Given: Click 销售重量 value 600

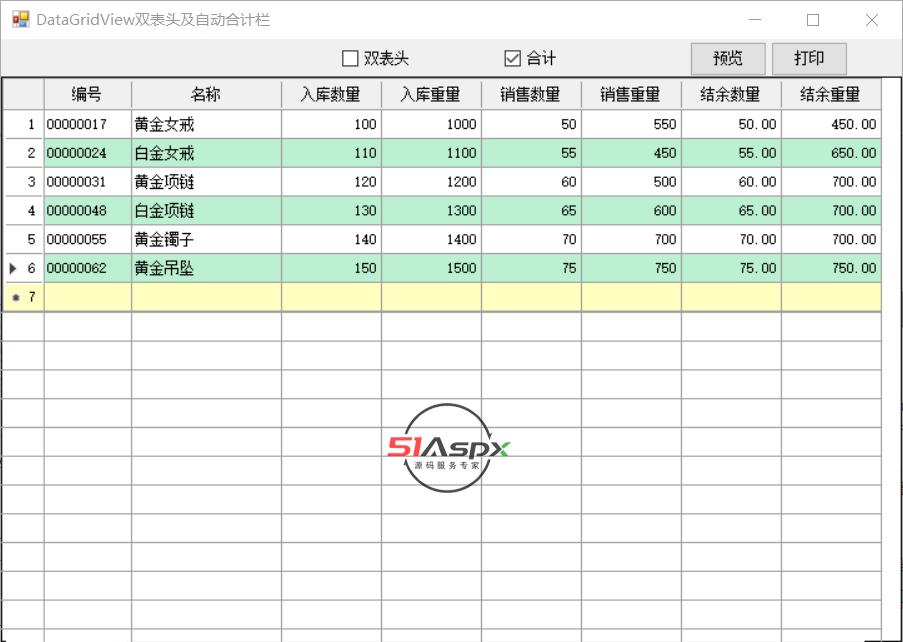Looking at the screenshot, I should pos(631,211).
